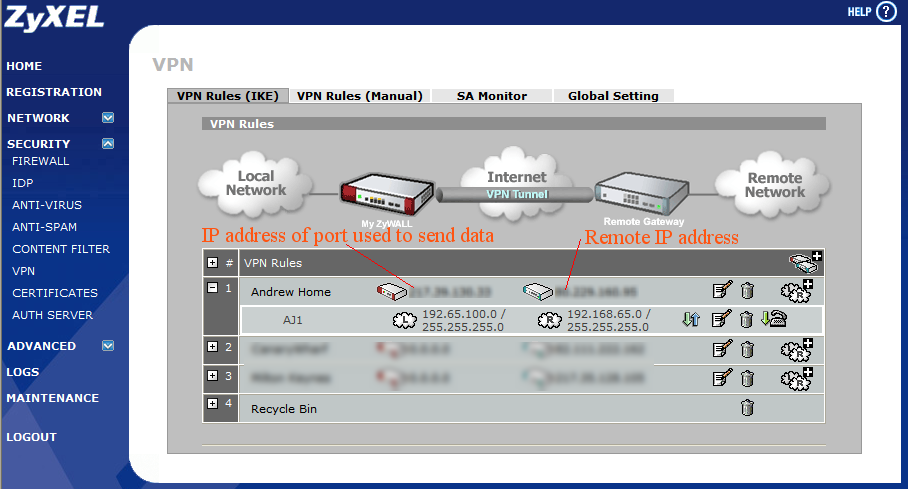This screenshot has height=489, width=908.
Task: Add a new gateway policy in header
Action: click(x=805, y=263)
